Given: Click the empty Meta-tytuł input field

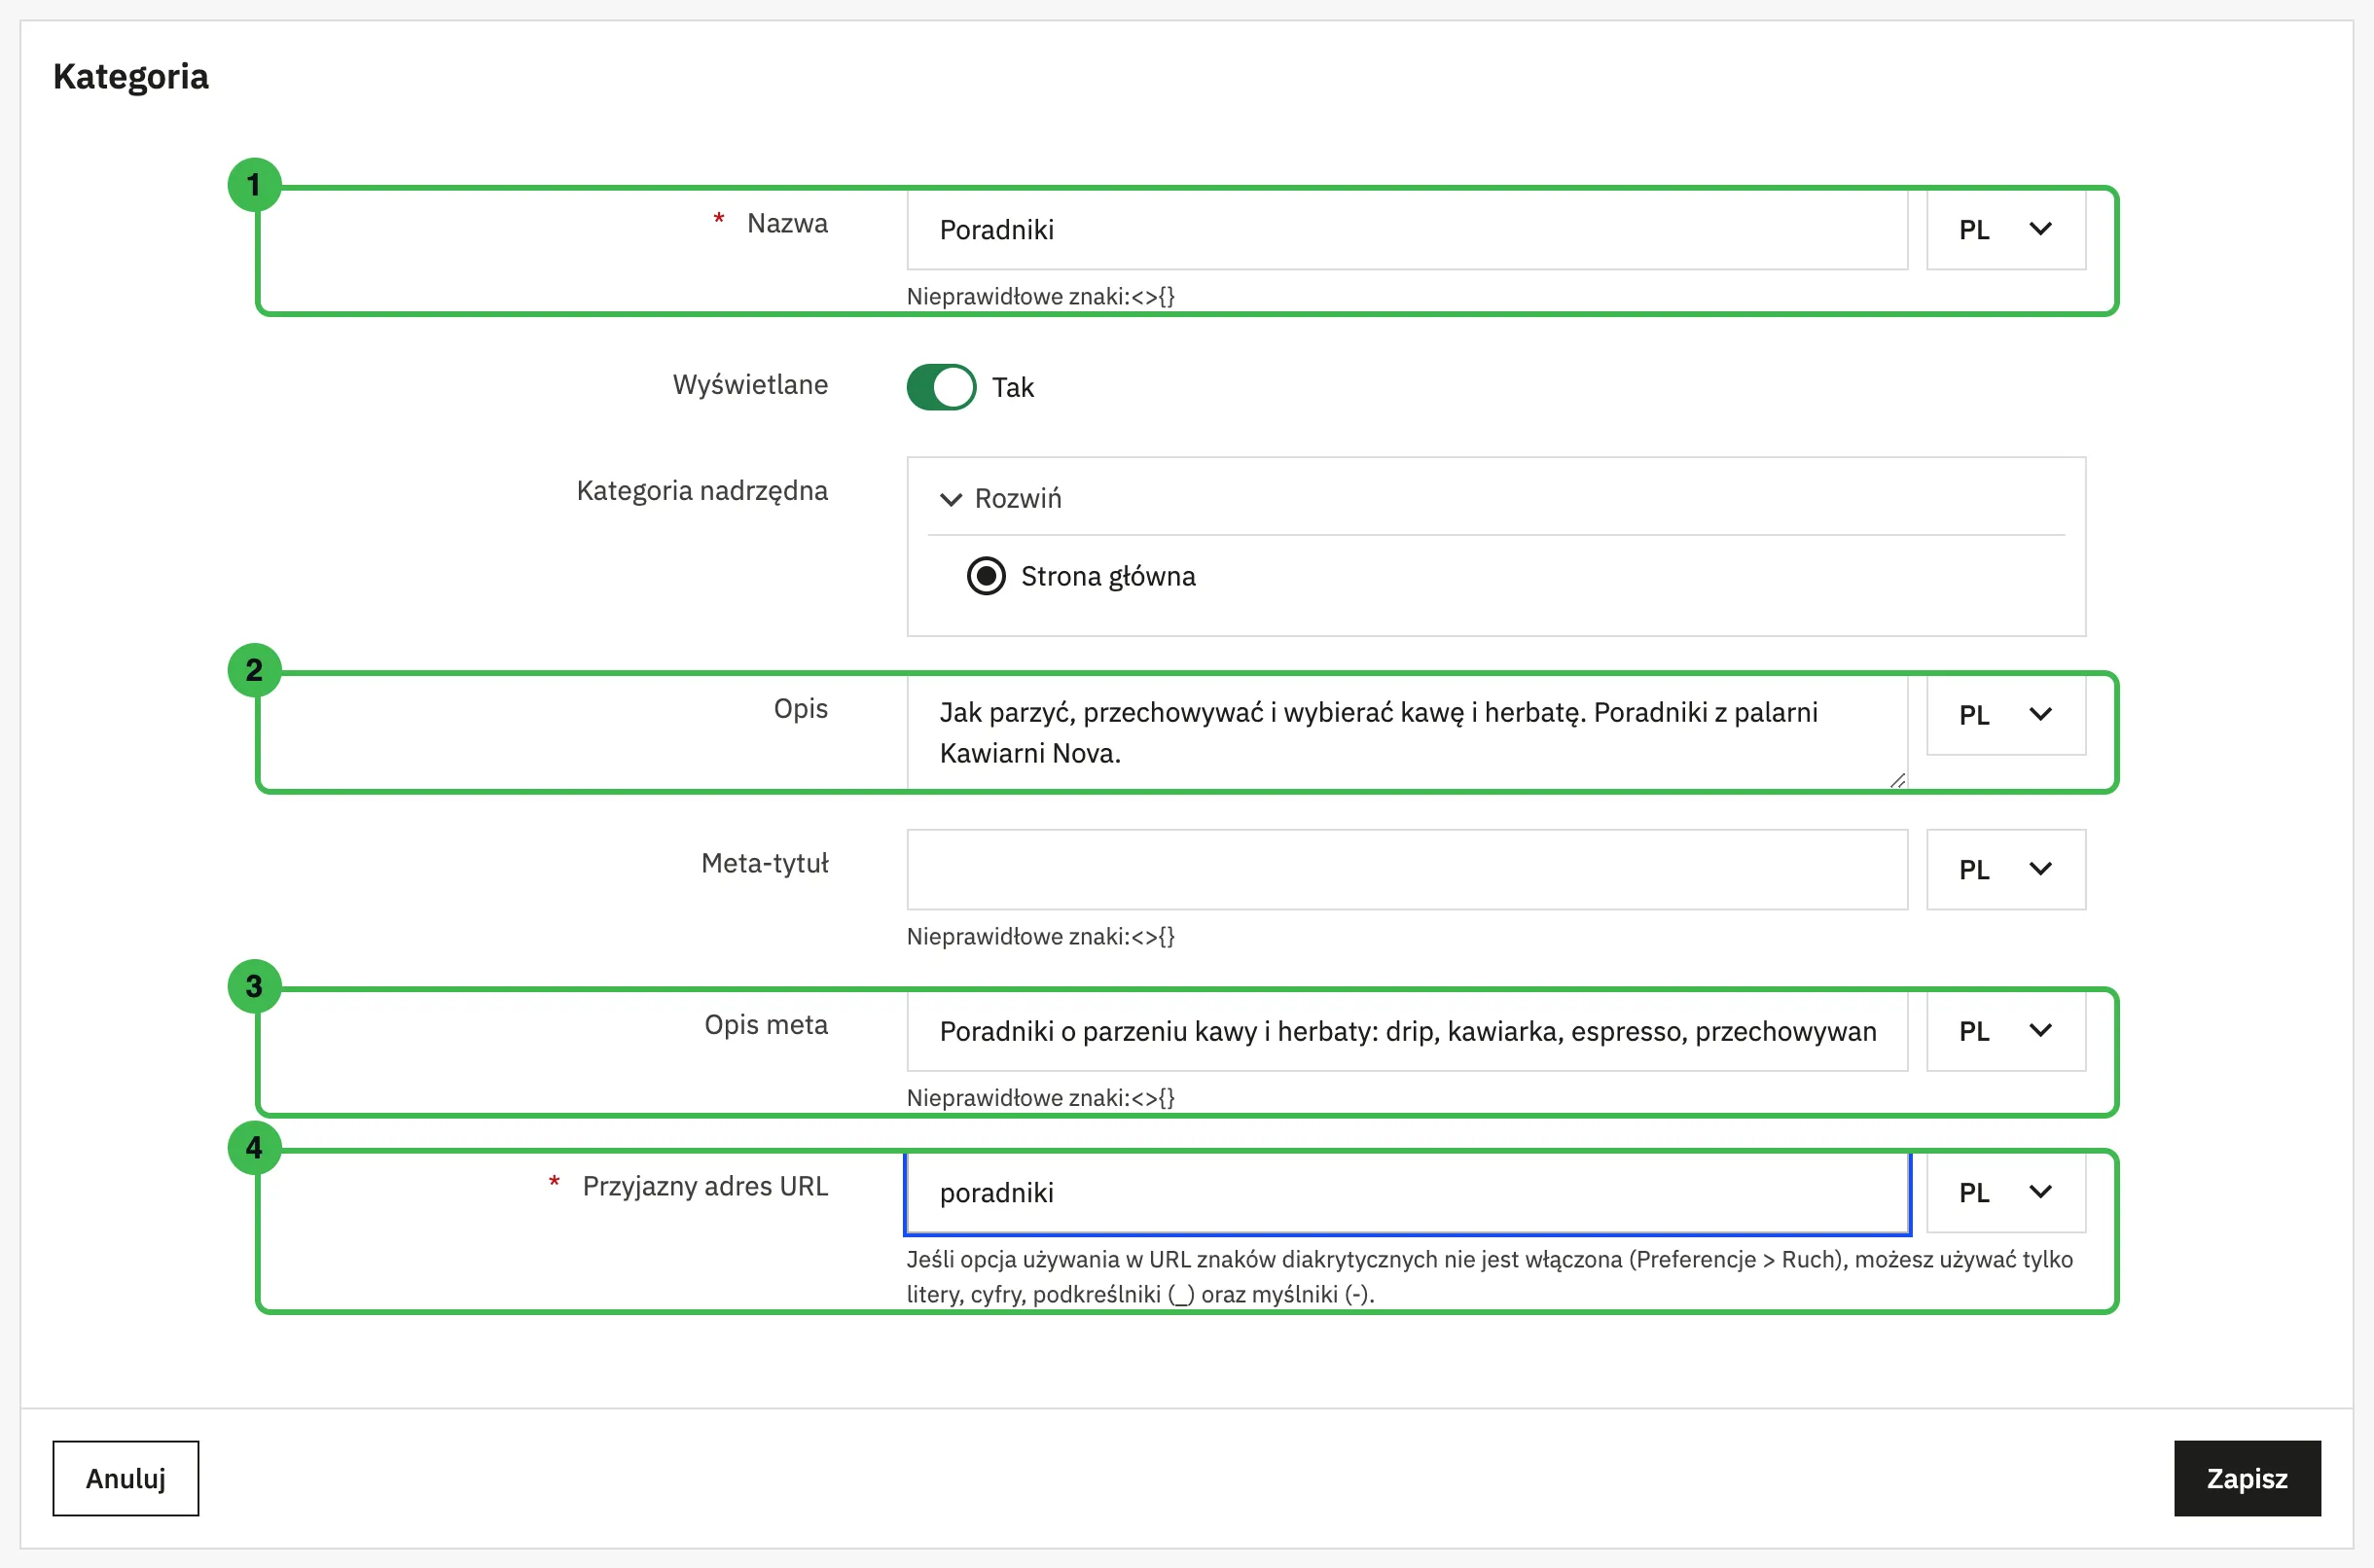Looking at the screenshot, I should pos(1407,869).
